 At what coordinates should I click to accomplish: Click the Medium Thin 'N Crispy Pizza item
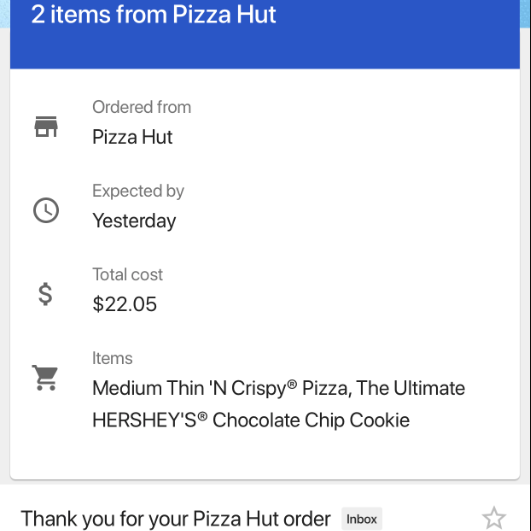[222, 388]
